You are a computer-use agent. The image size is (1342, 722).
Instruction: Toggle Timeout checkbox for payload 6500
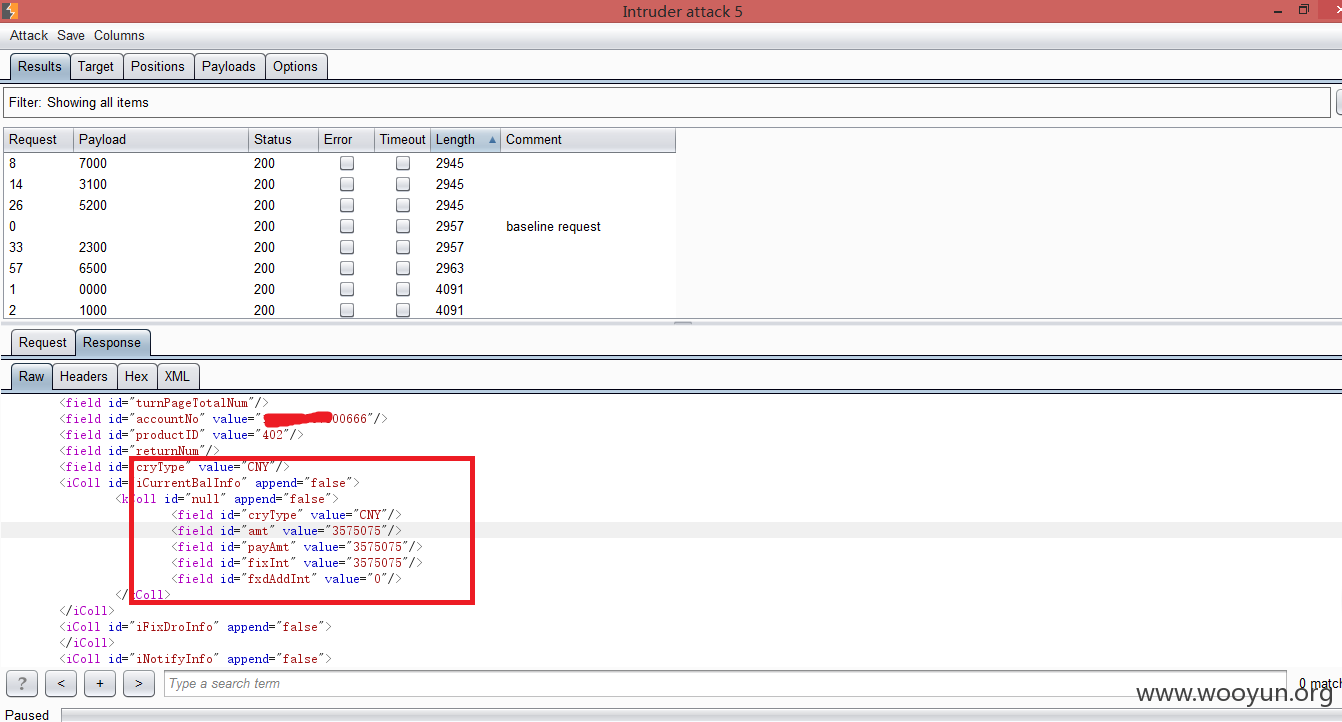point(403,268)
